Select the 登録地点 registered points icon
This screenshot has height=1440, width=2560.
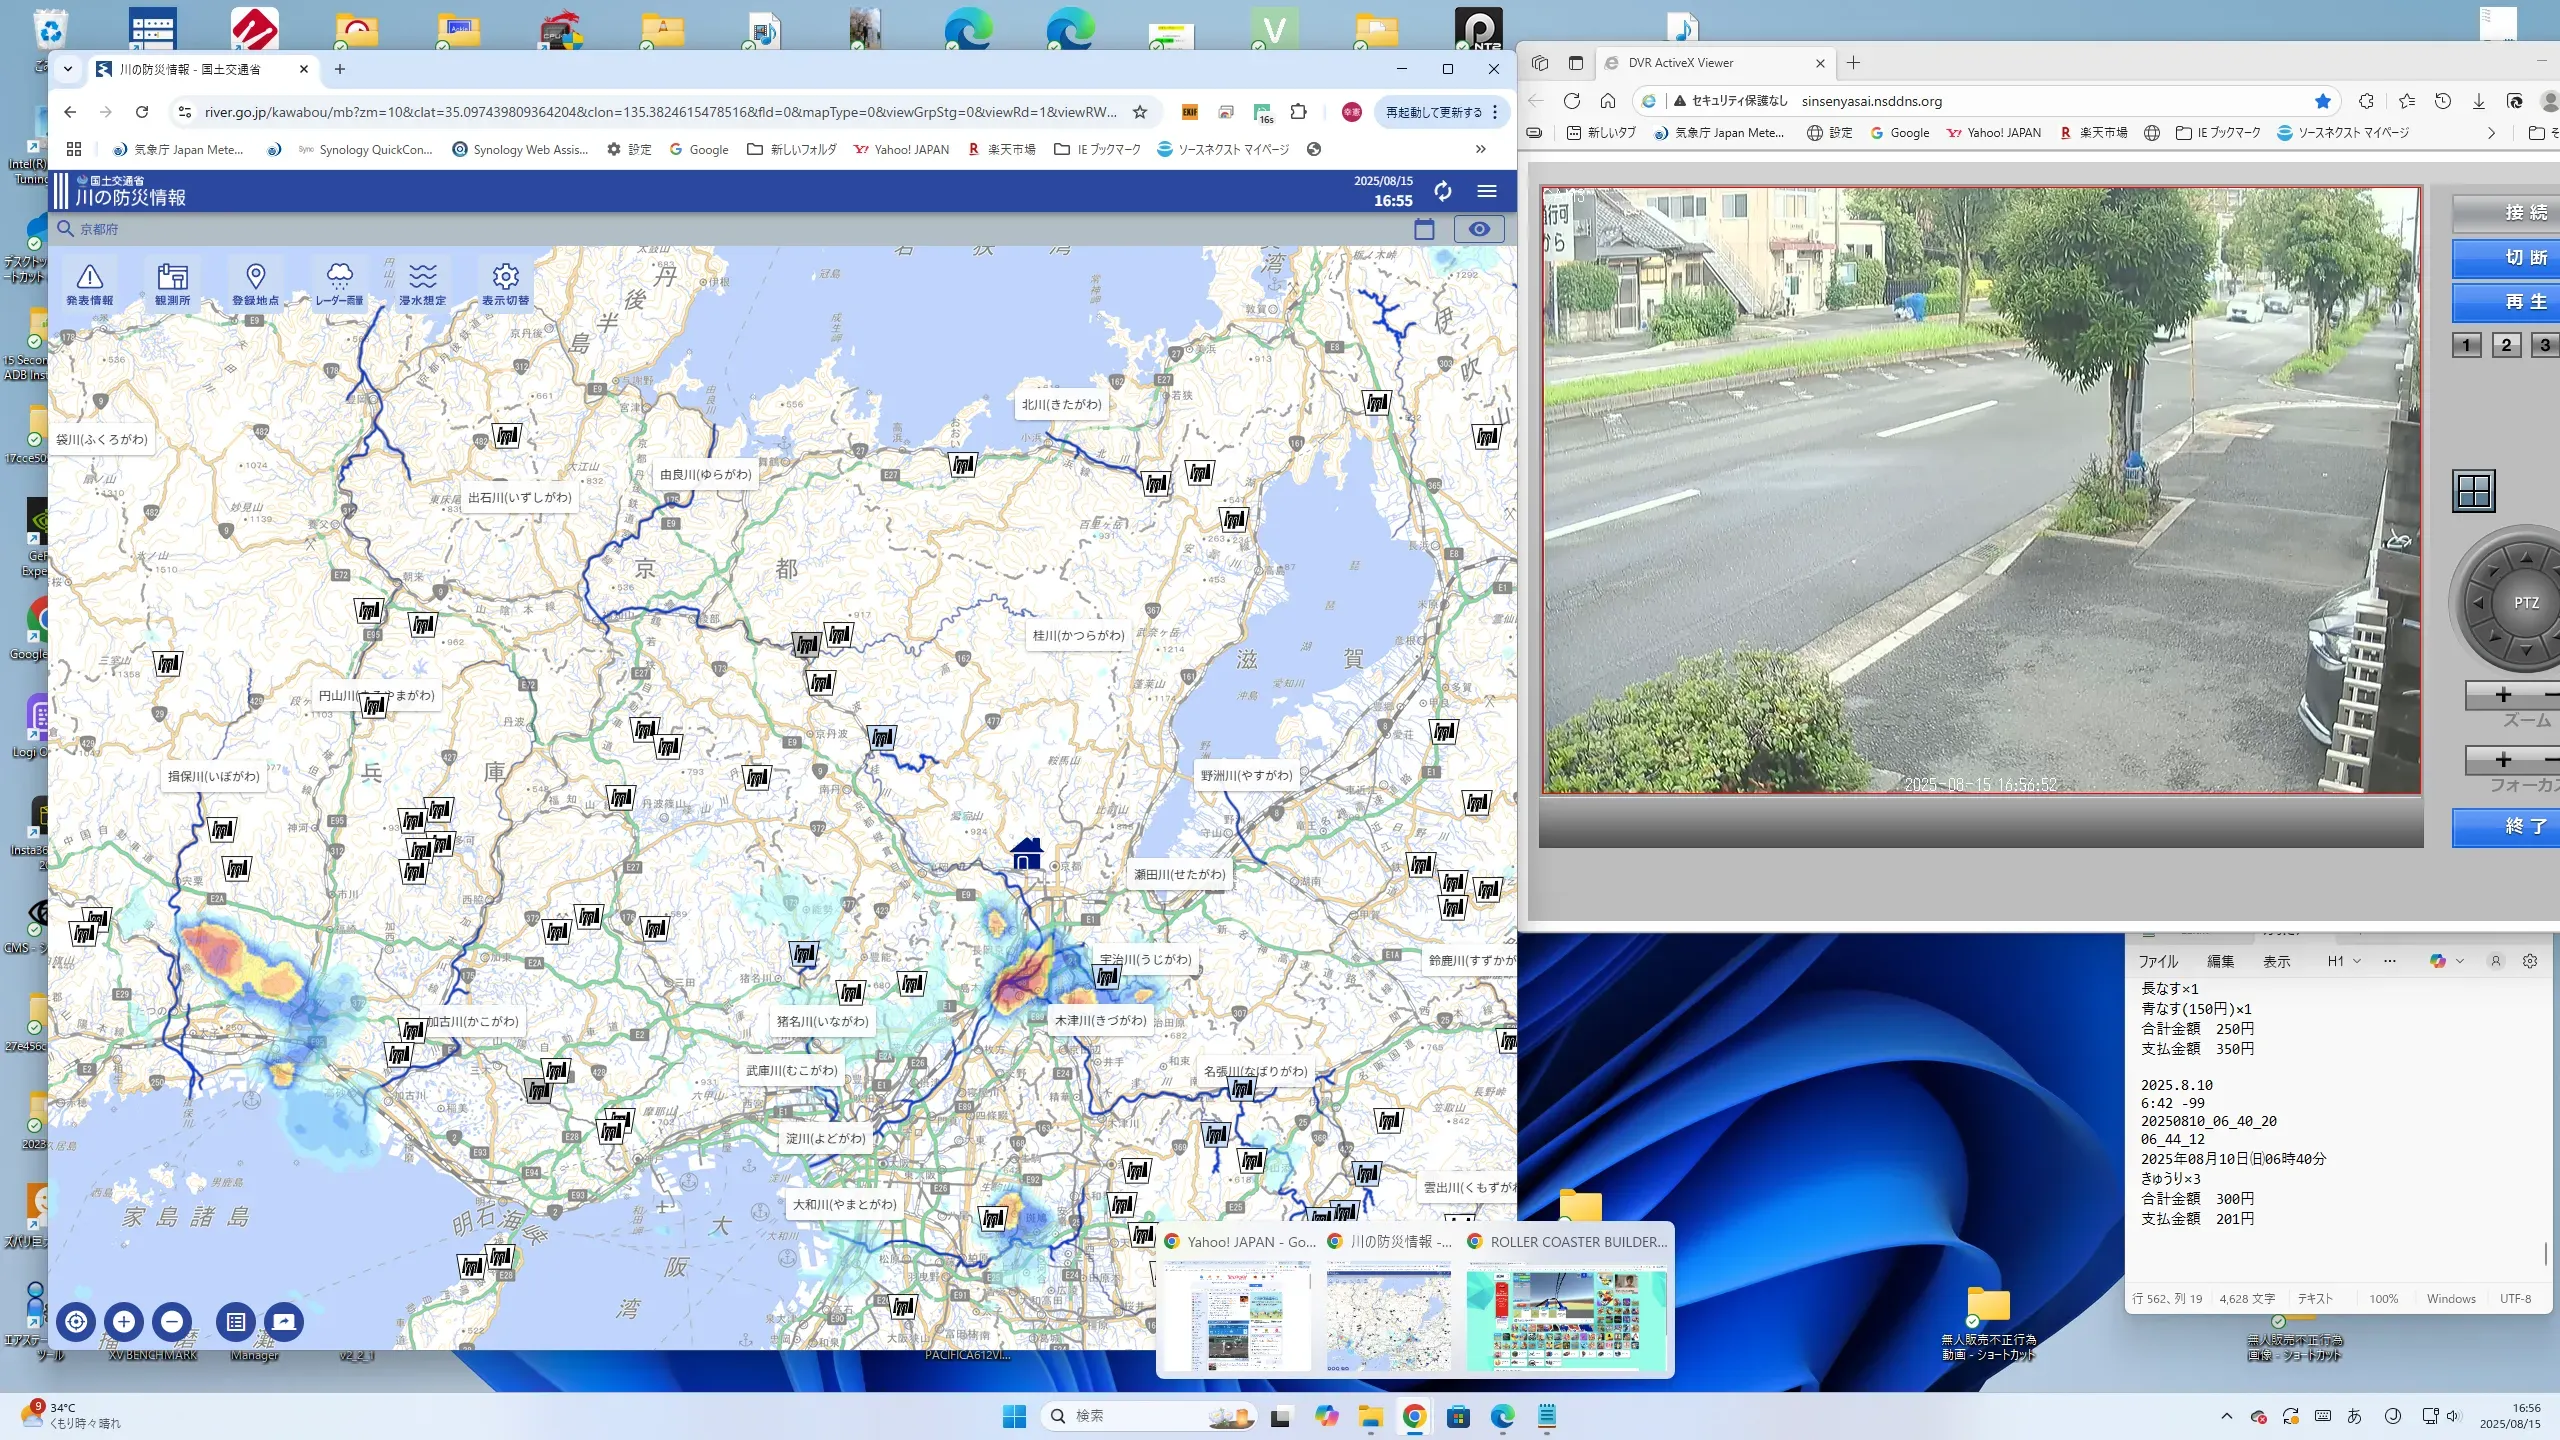[x=256, y=283]
